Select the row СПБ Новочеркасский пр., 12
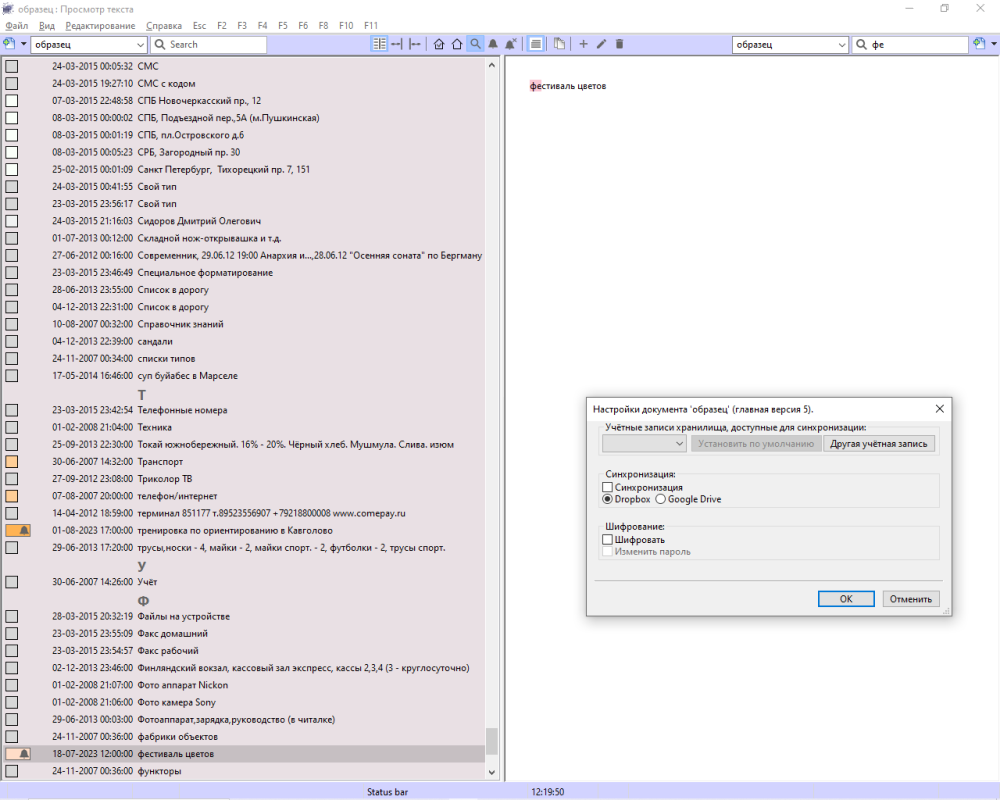This screenshot has width=1000, height=800. (x=244, y=100)
